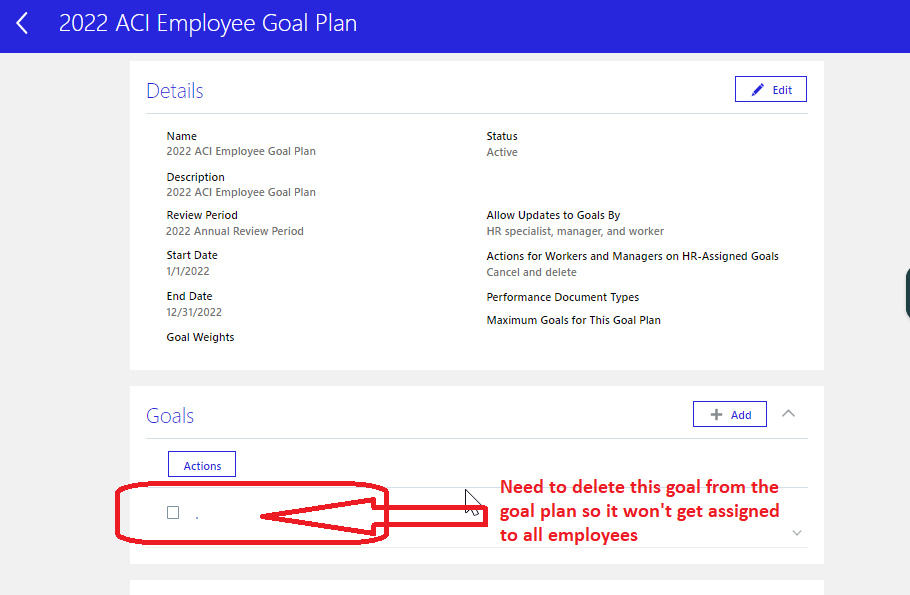910x595 pixels.
Task: Select the Status value Active
Action: pyautogui.click(x=502, y=152)
